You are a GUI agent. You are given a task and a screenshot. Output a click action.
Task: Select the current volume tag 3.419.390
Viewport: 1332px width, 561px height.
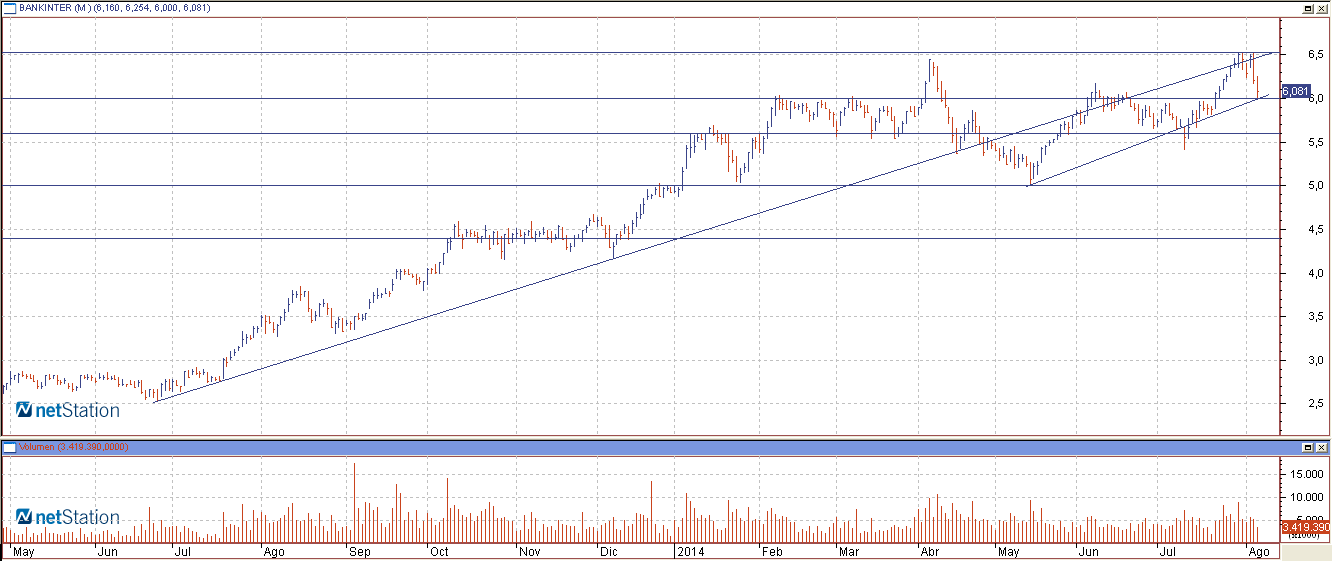(1306, 526)
